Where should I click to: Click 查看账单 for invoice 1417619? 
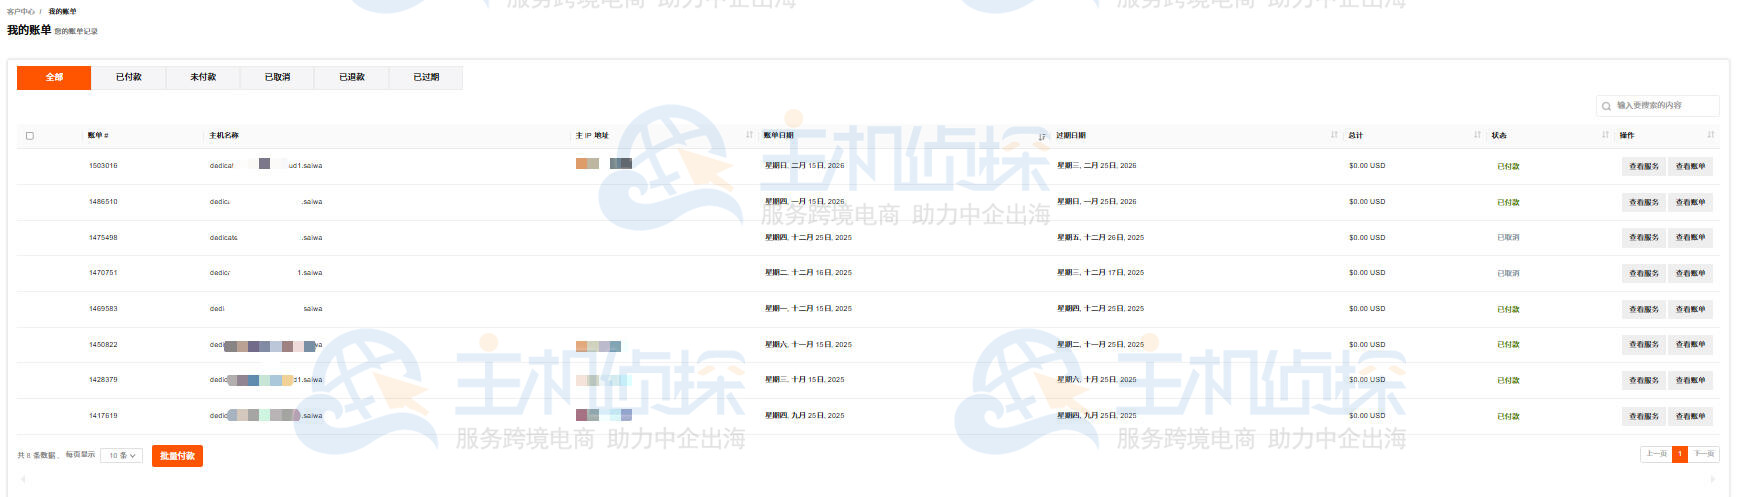pyautogui.click(x=1690, y=416)
